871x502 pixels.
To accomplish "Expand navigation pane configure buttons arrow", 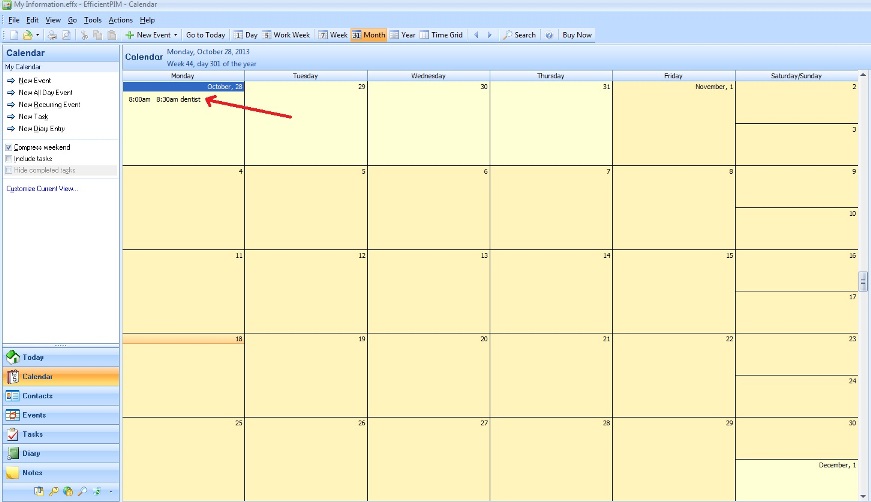I will coord(110,491).
